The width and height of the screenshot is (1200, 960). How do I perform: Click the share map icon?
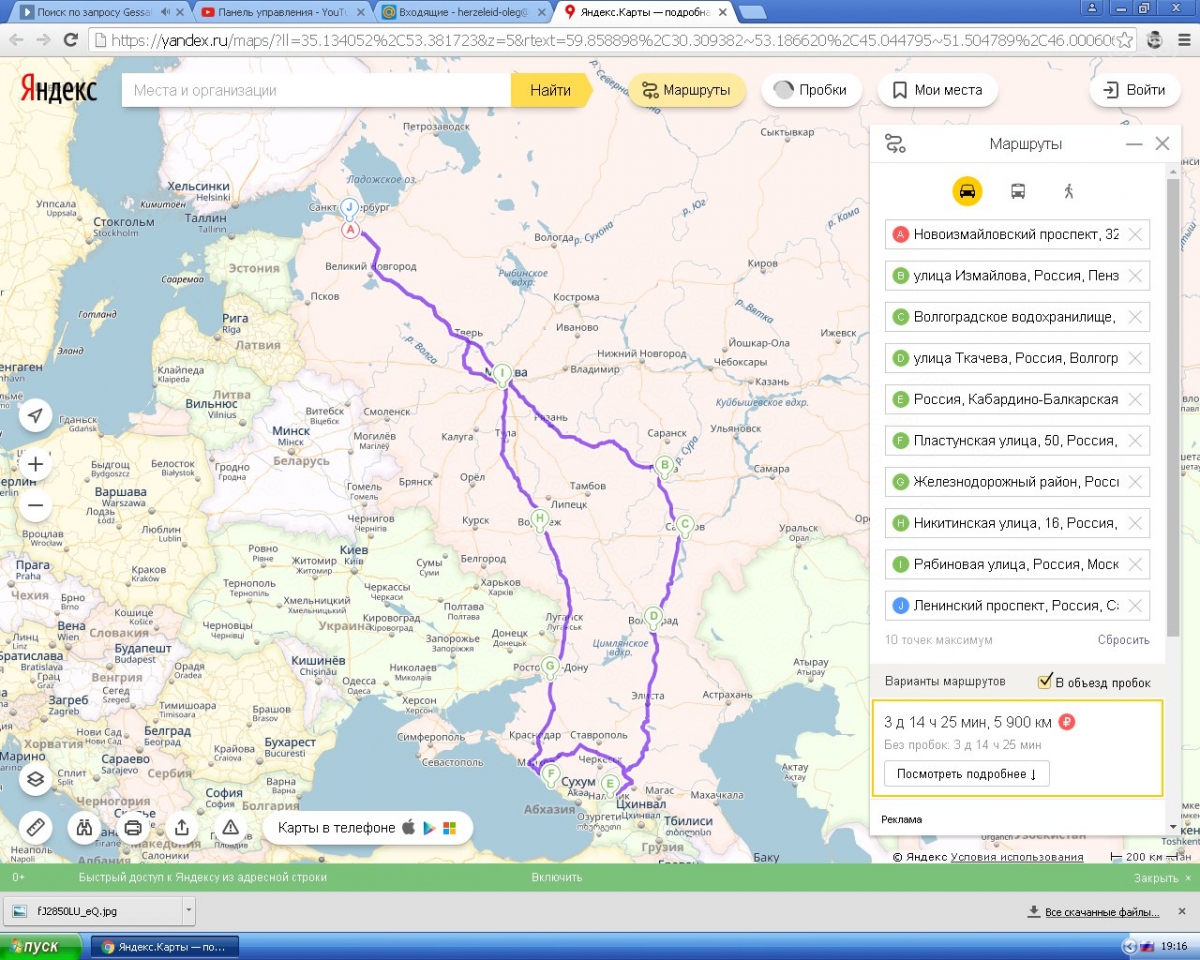[182, 827]
